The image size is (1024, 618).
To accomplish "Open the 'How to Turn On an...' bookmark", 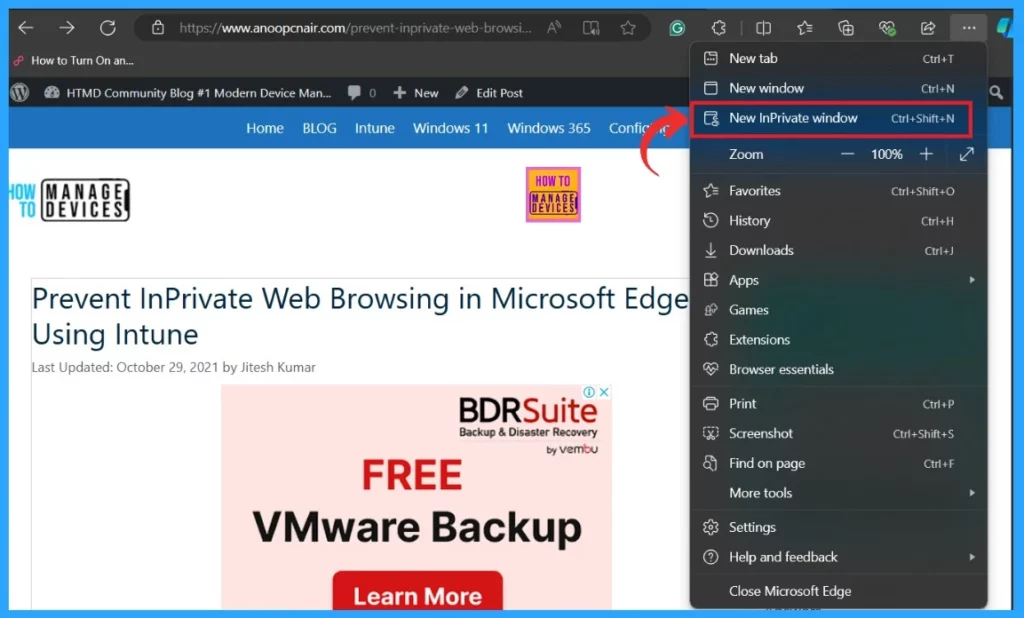I will 74,61.
